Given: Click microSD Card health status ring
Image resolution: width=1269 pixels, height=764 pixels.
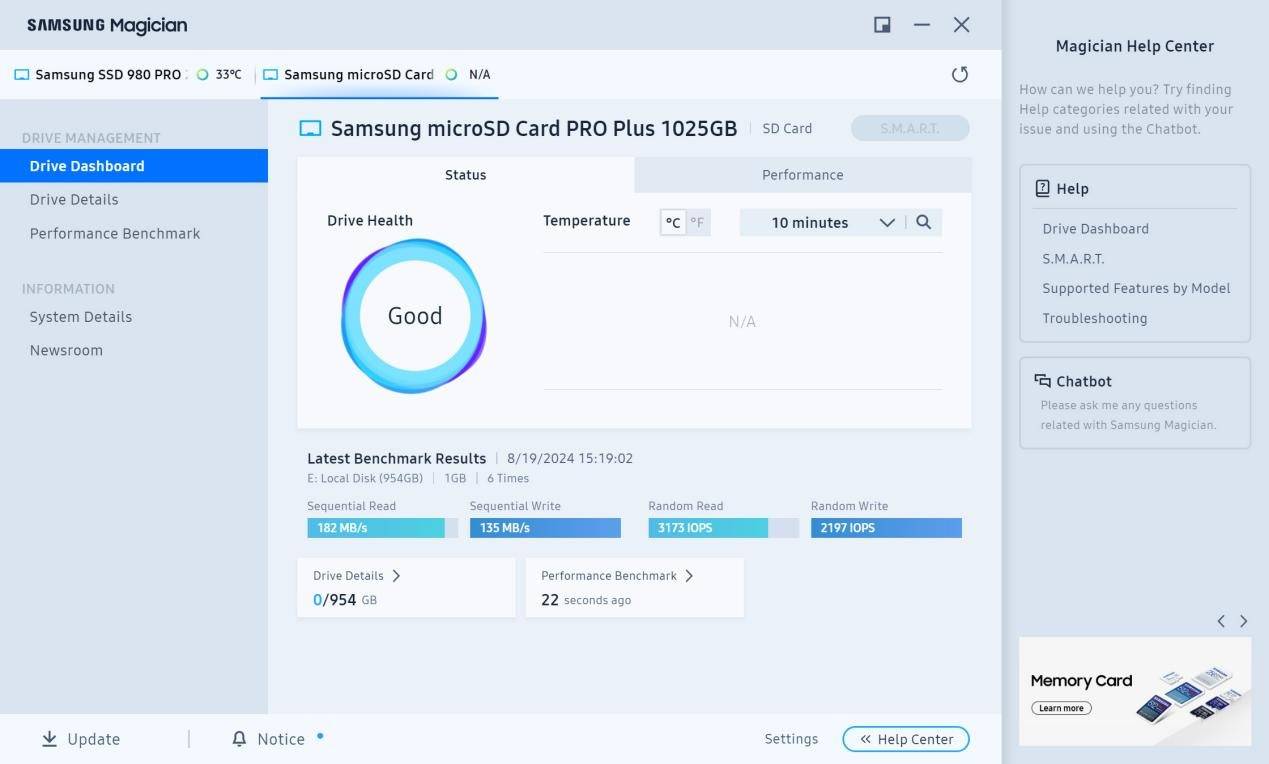Looking at the screenshot, I should click(451, 75).
